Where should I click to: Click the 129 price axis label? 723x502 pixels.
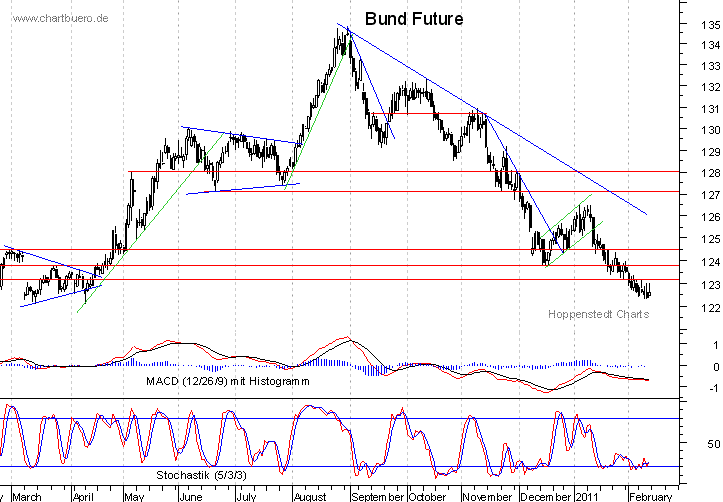(x=711, y=152)
